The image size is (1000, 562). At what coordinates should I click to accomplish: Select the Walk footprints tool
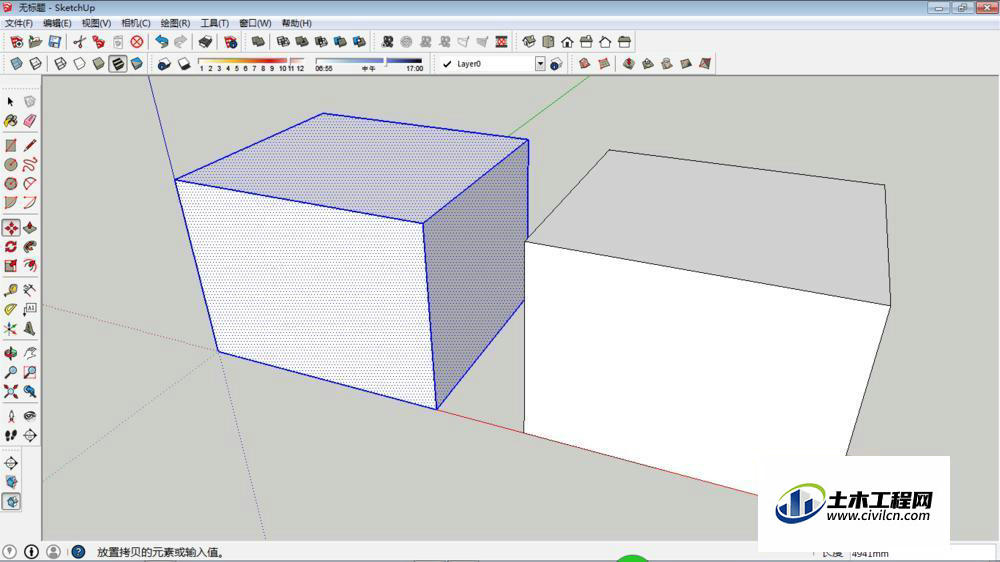(11, 435)
